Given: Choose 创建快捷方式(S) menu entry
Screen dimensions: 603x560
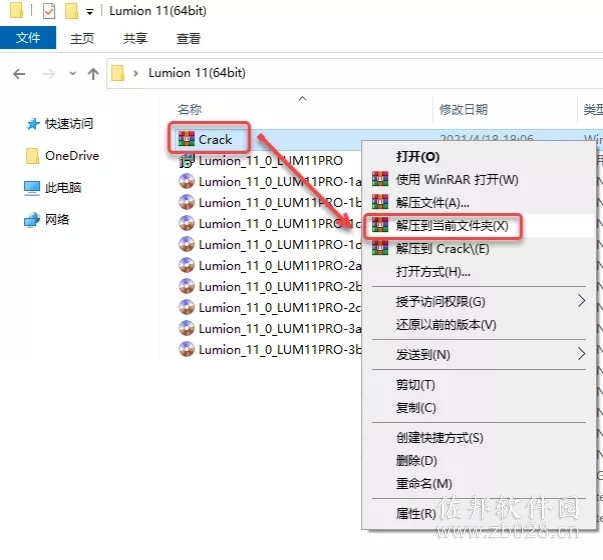Looking at the screenshot, I should pos(440,437).
